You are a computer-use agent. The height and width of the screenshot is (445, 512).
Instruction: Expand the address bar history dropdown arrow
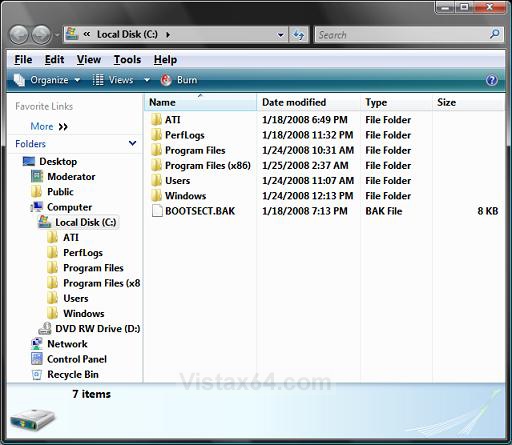(x=281, y=35)
